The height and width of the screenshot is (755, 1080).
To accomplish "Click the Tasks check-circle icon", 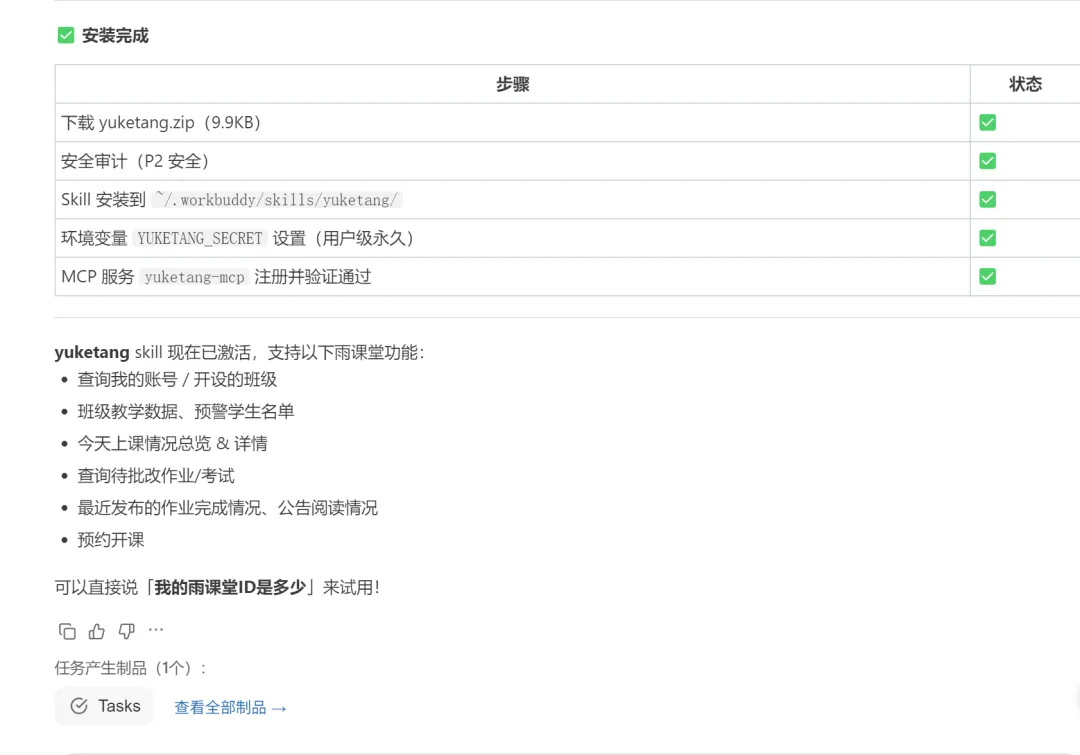I will [x=79, y=706].
